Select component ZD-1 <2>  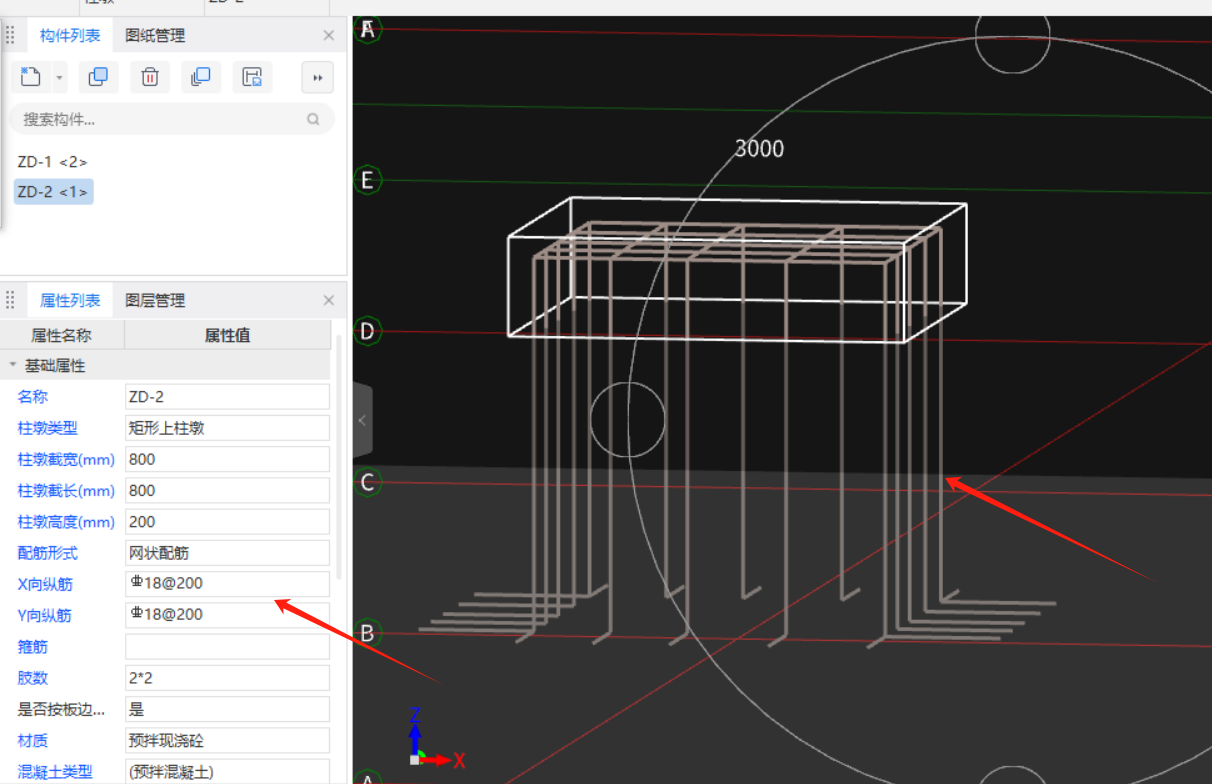52,161
